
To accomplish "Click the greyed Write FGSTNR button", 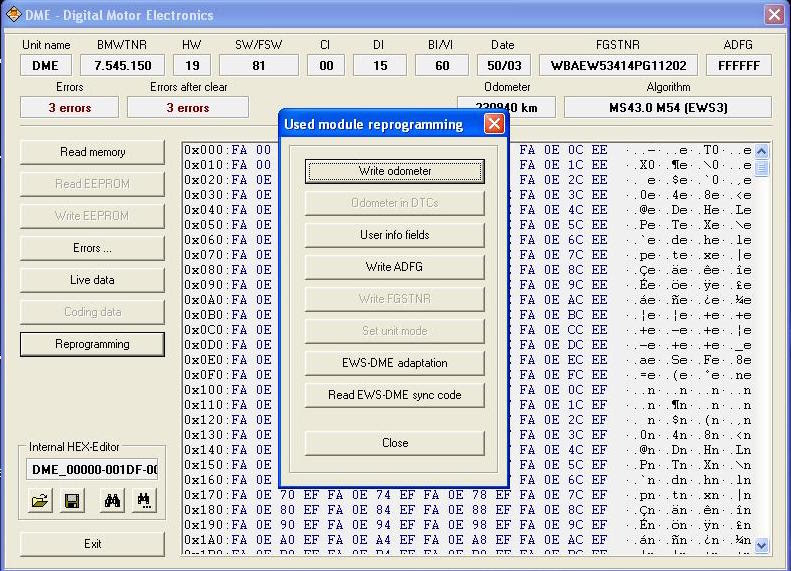I will tap(394, 299).
